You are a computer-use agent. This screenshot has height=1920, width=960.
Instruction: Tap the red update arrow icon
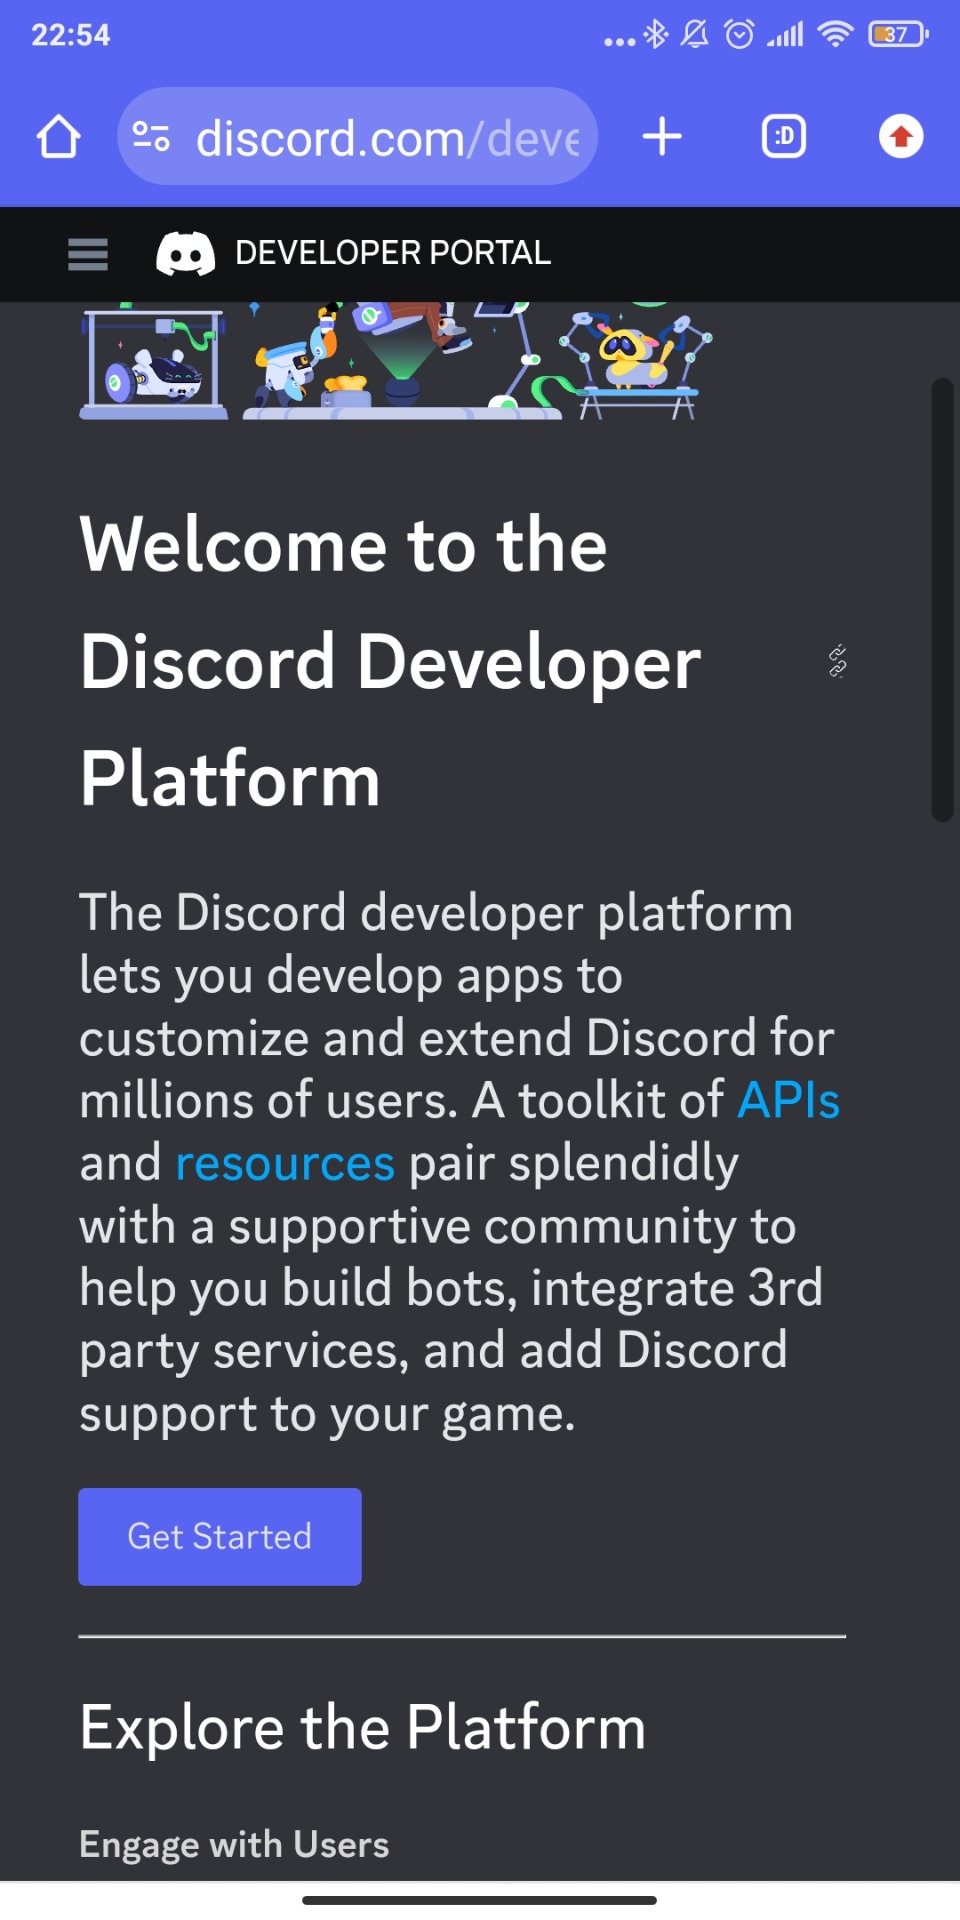tap(900, 137)
